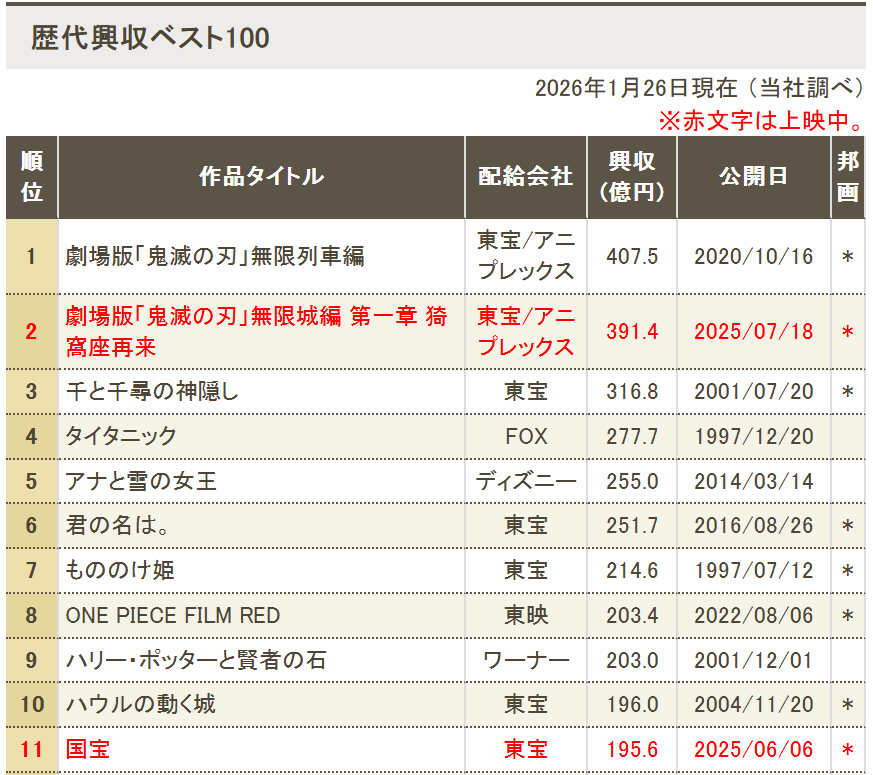This screenshot has height=775, width=873.
Task: Click release date 2014/03/14
Action: click(x=753, y=482)
